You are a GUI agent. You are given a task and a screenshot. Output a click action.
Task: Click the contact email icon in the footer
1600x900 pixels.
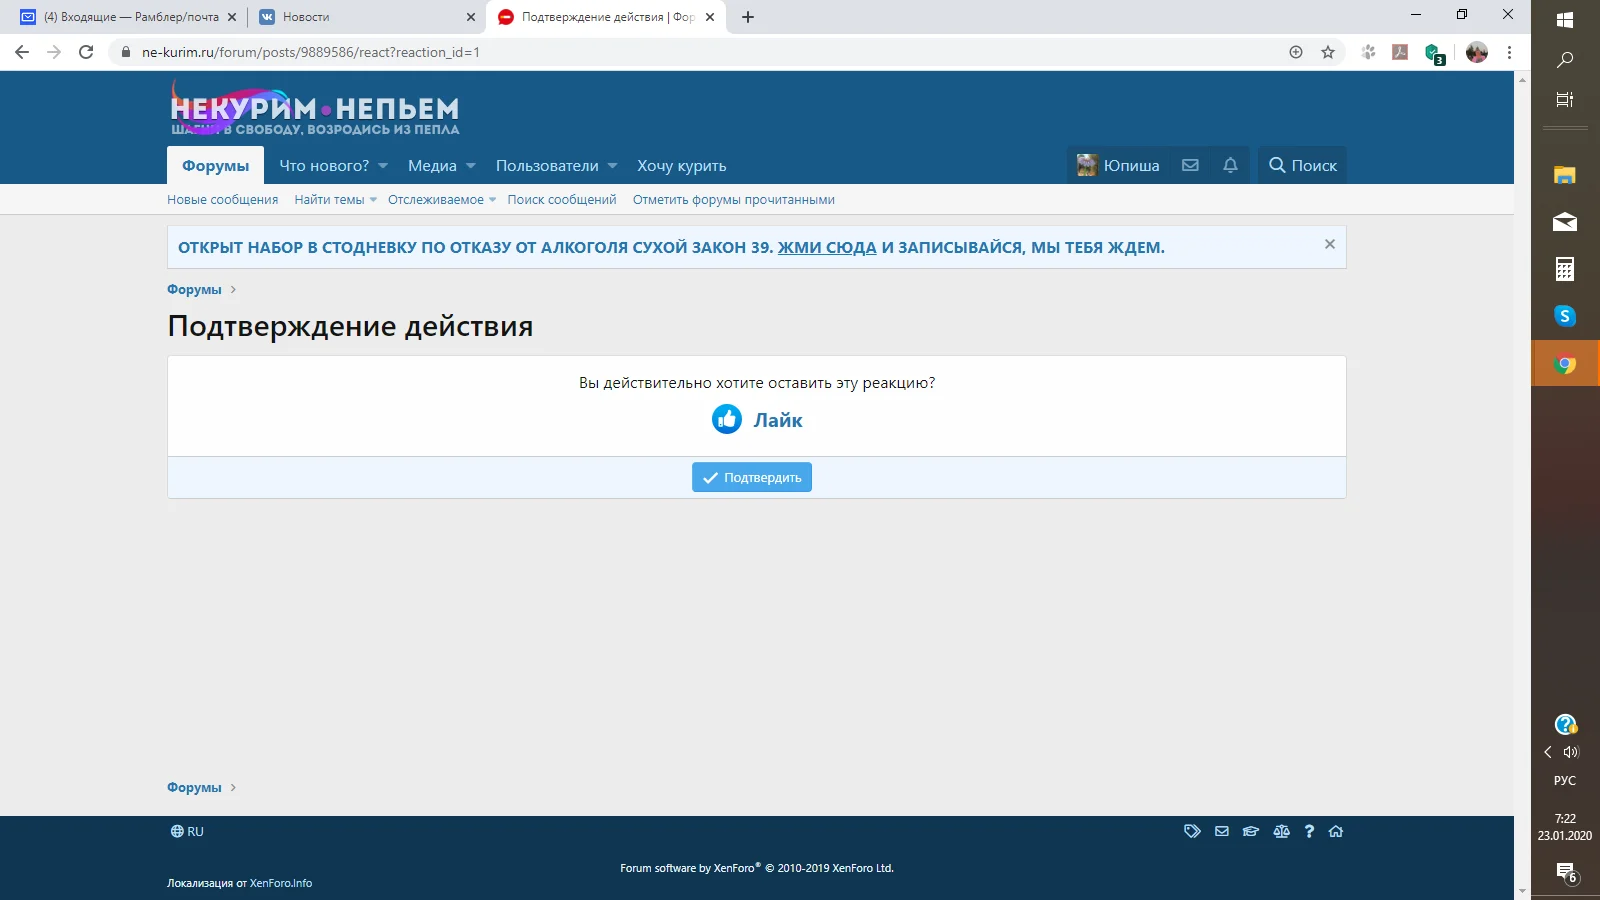coord(1222,831)
